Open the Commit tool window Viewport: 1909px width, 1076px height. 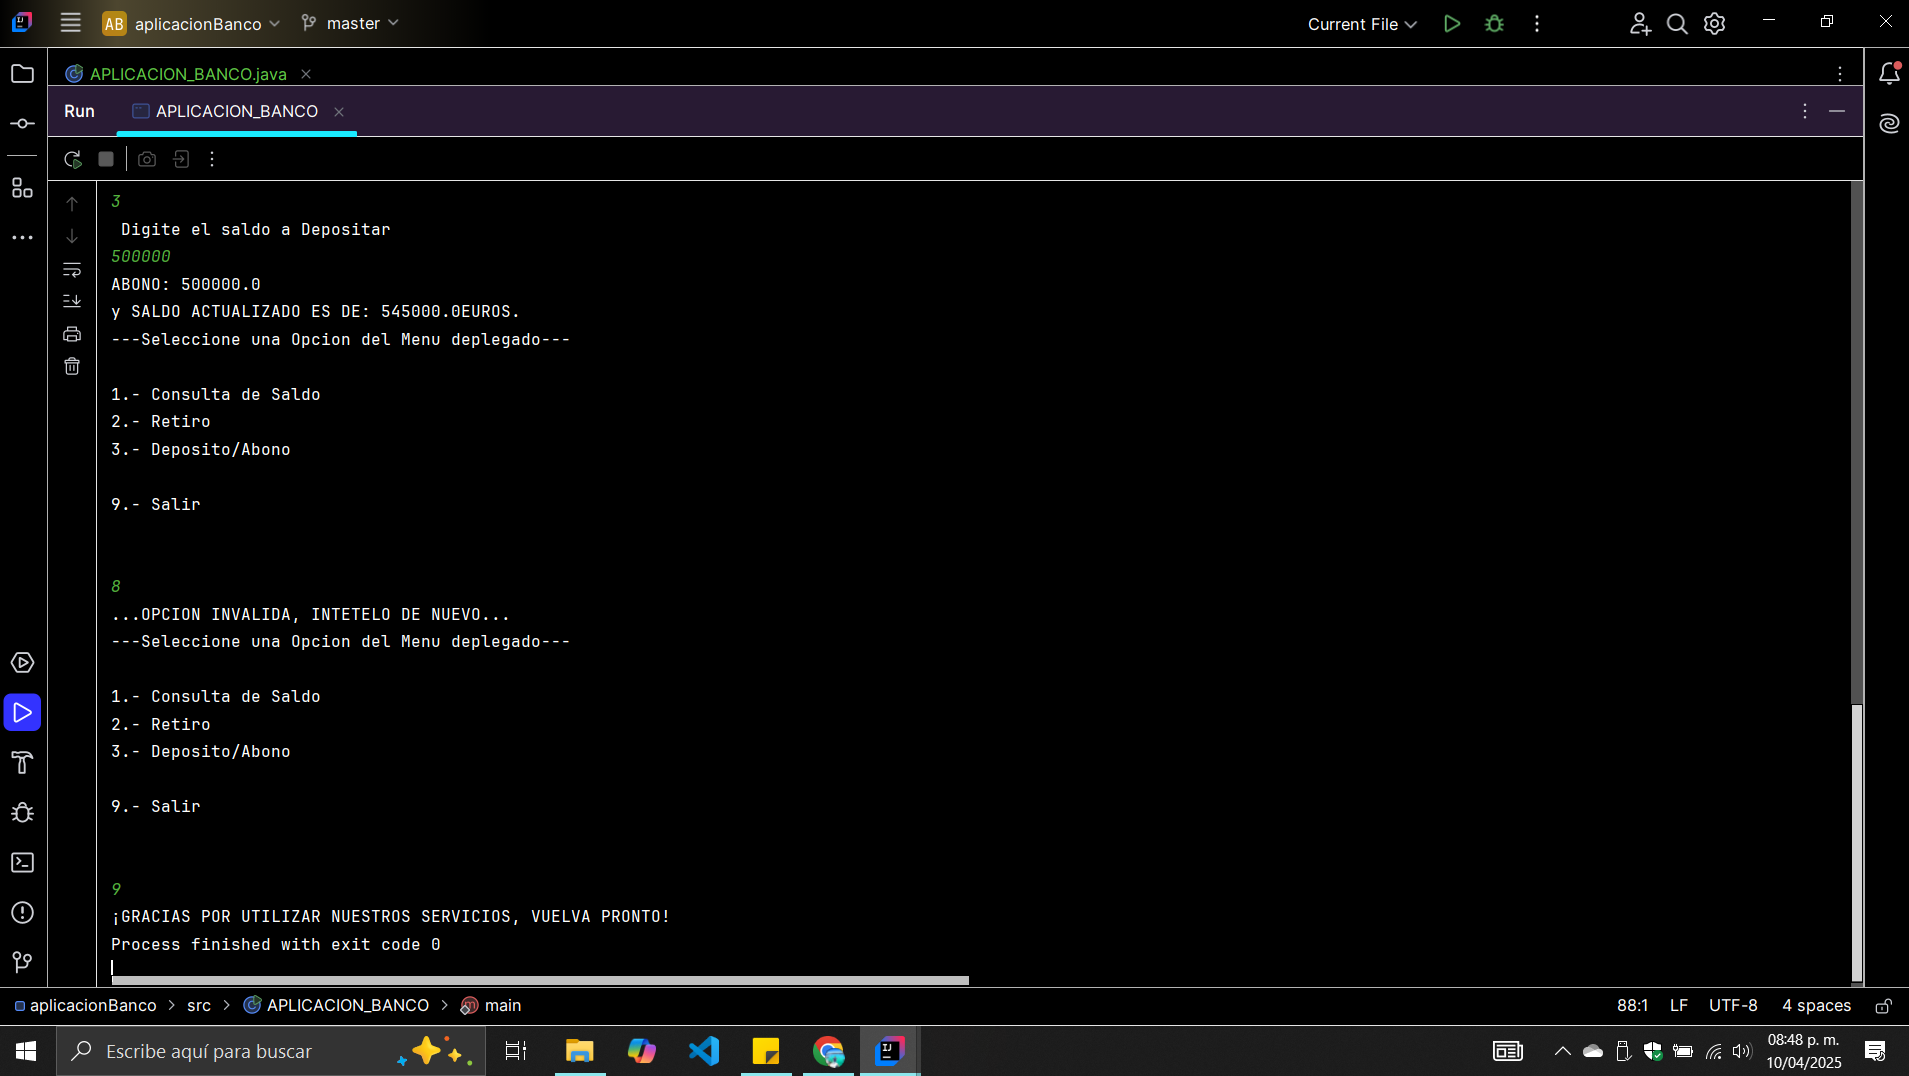[22, 124]
